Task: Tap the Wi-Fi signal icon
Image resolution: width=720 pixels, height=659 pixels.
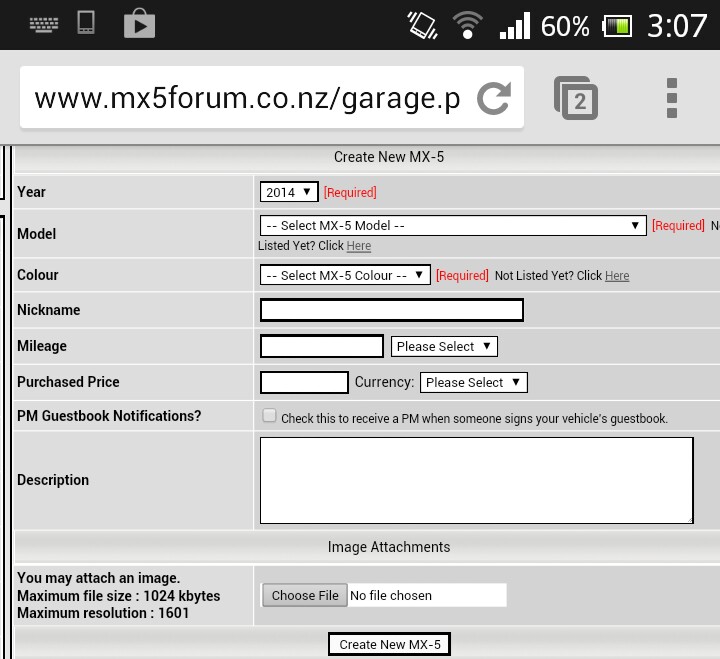Action: tap(466, 24)
